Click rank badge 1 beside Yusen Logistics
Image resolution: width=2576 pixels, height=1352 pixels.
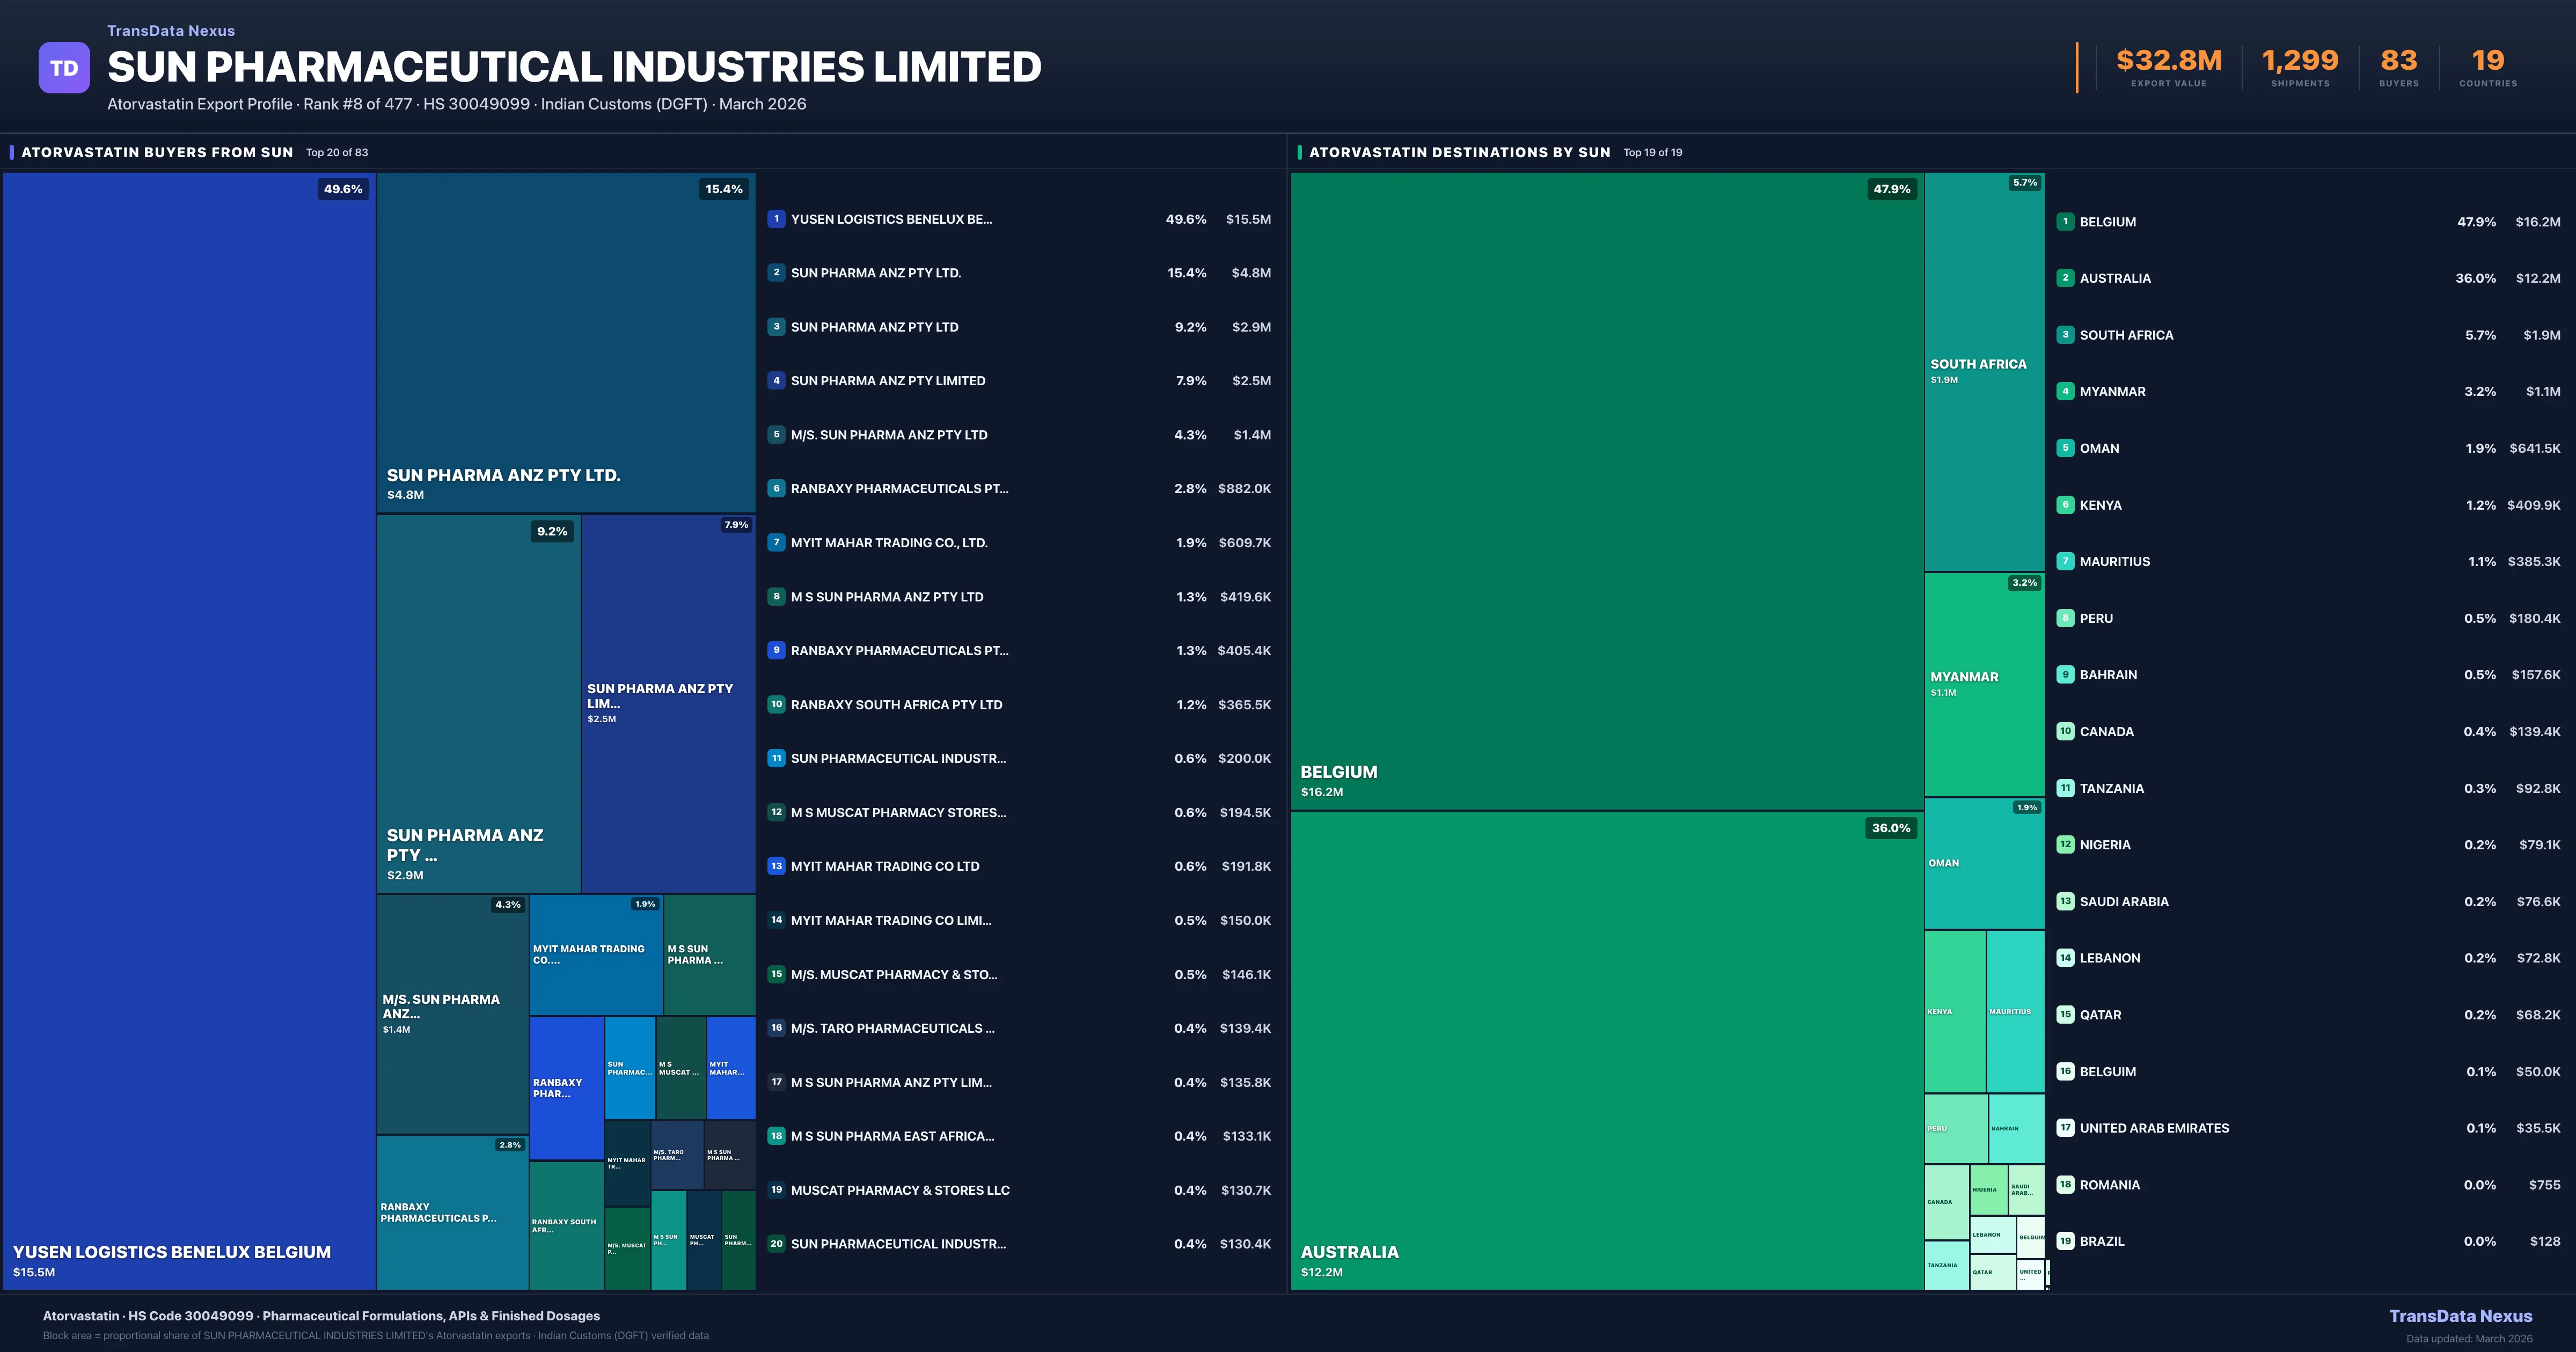[x=776, y=219]
